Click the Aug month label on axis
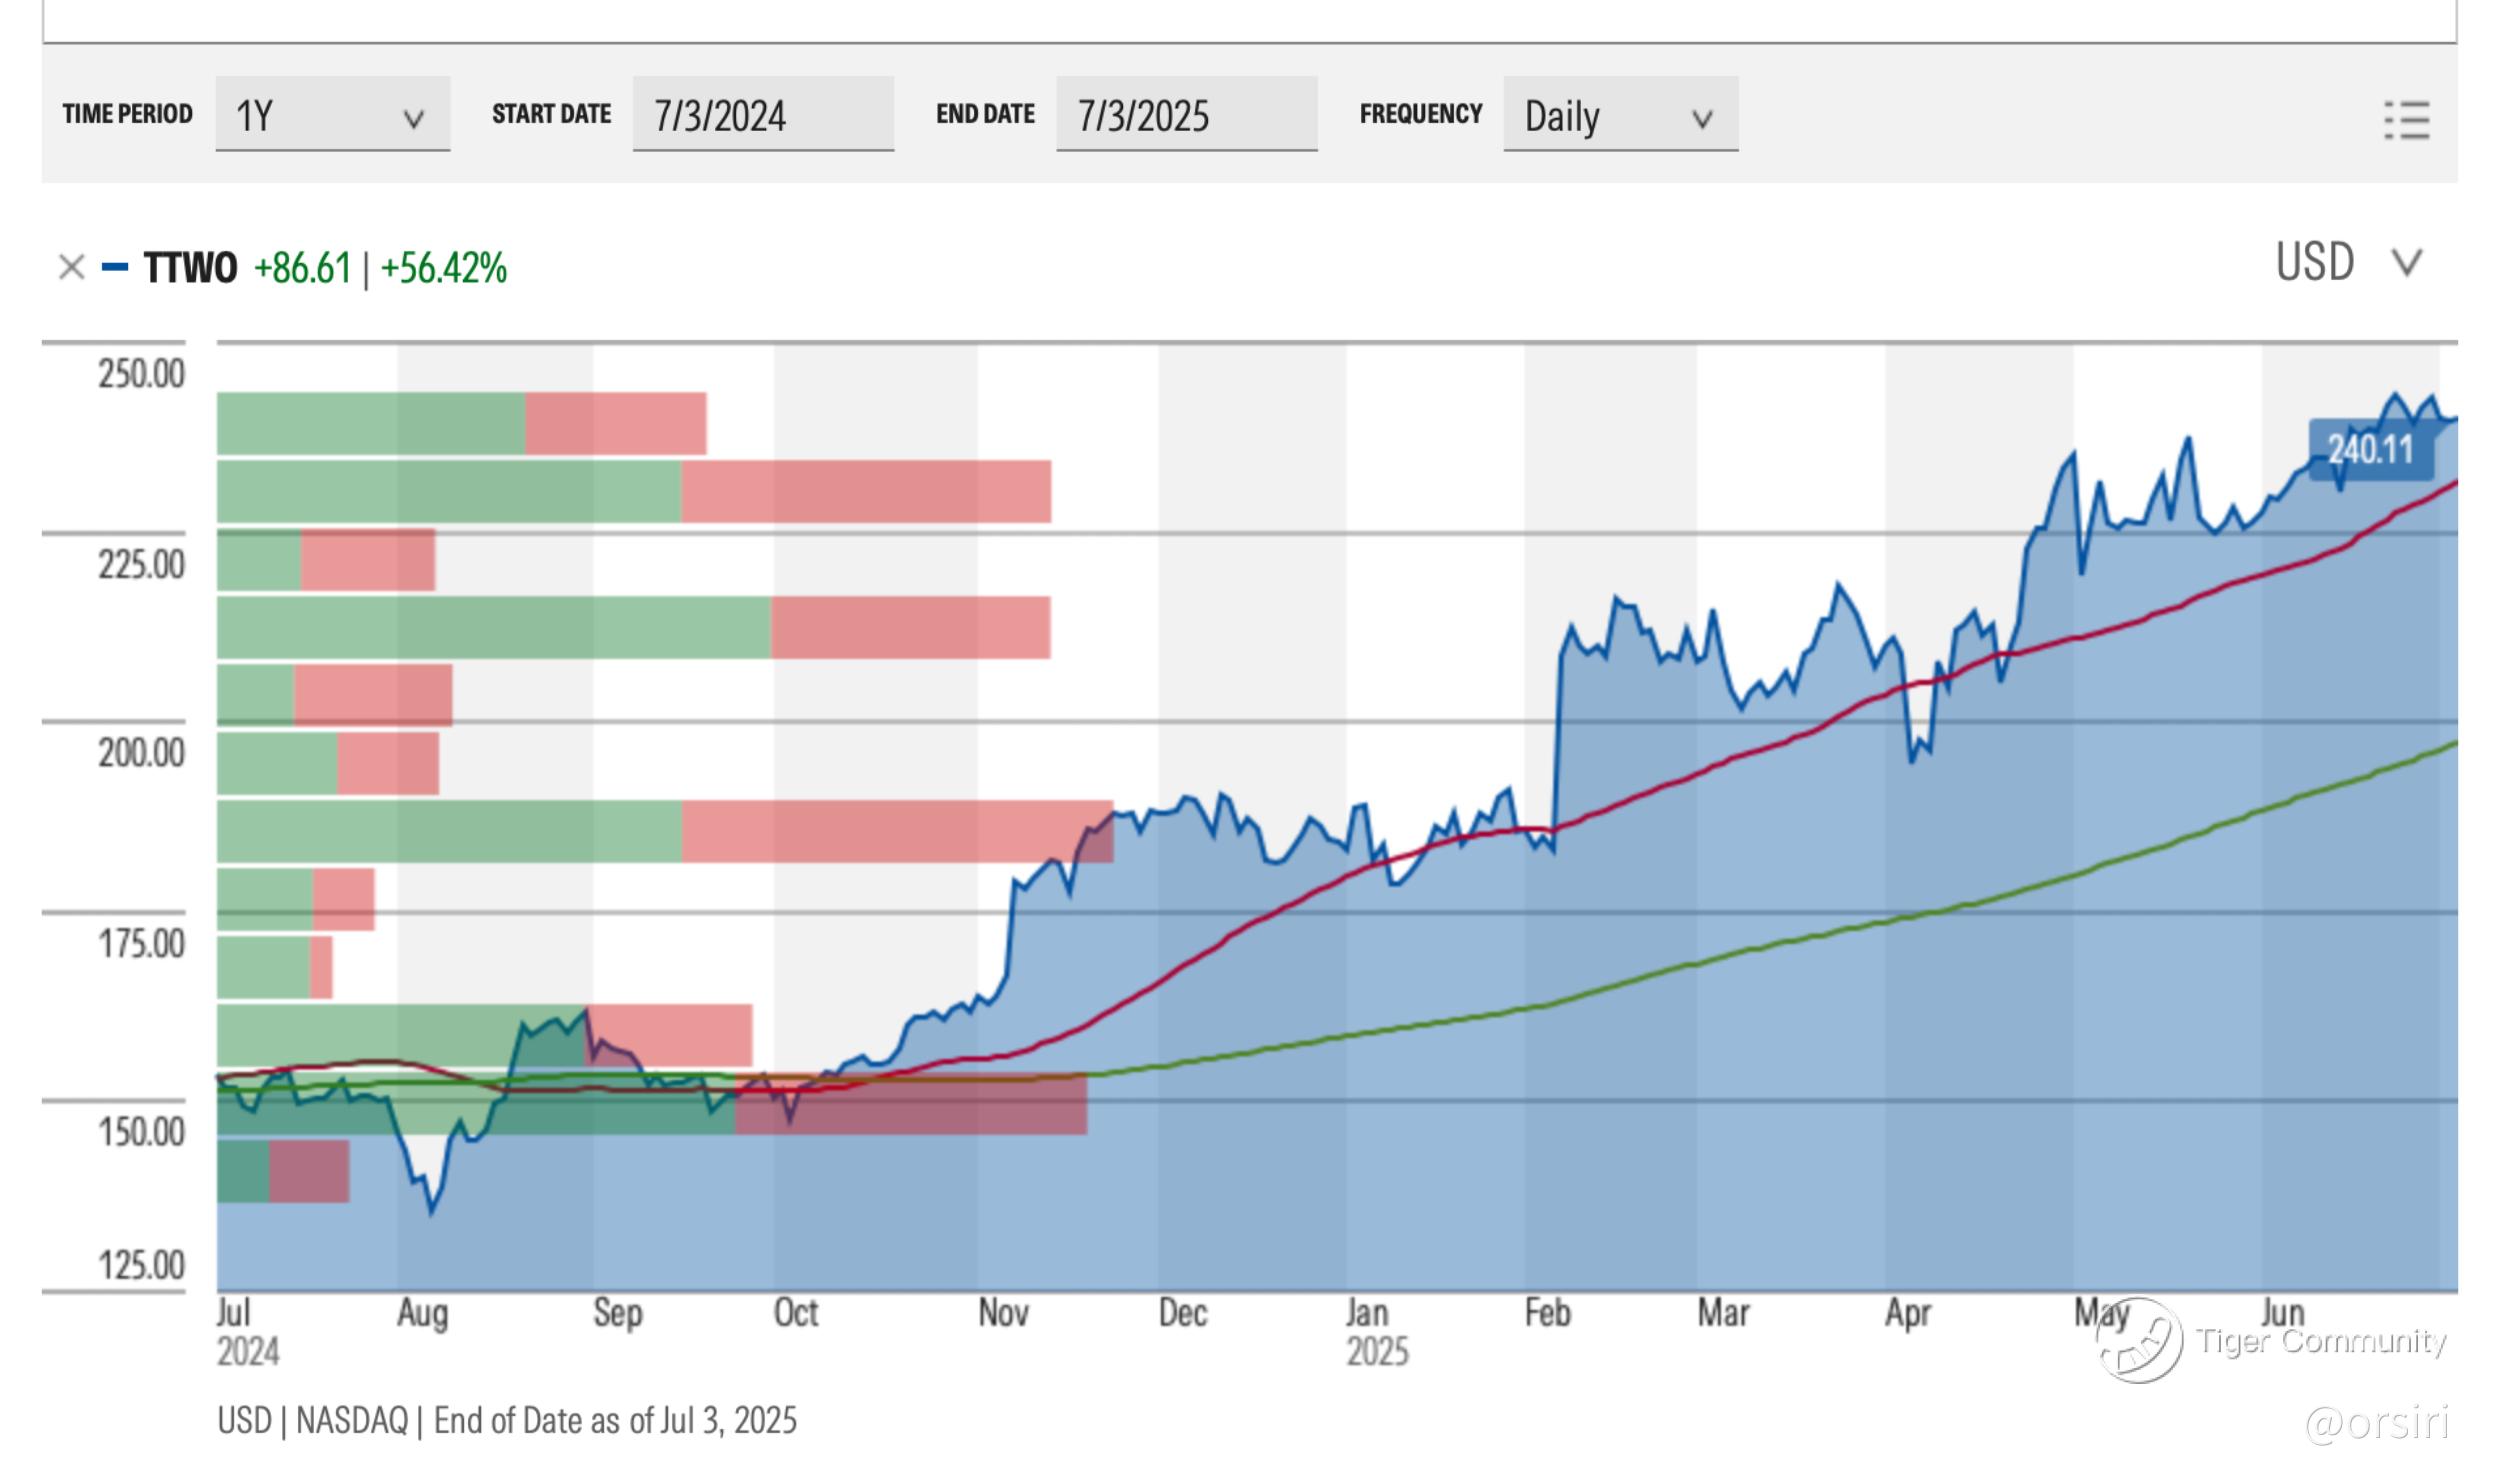 [x=422, y=1313]
